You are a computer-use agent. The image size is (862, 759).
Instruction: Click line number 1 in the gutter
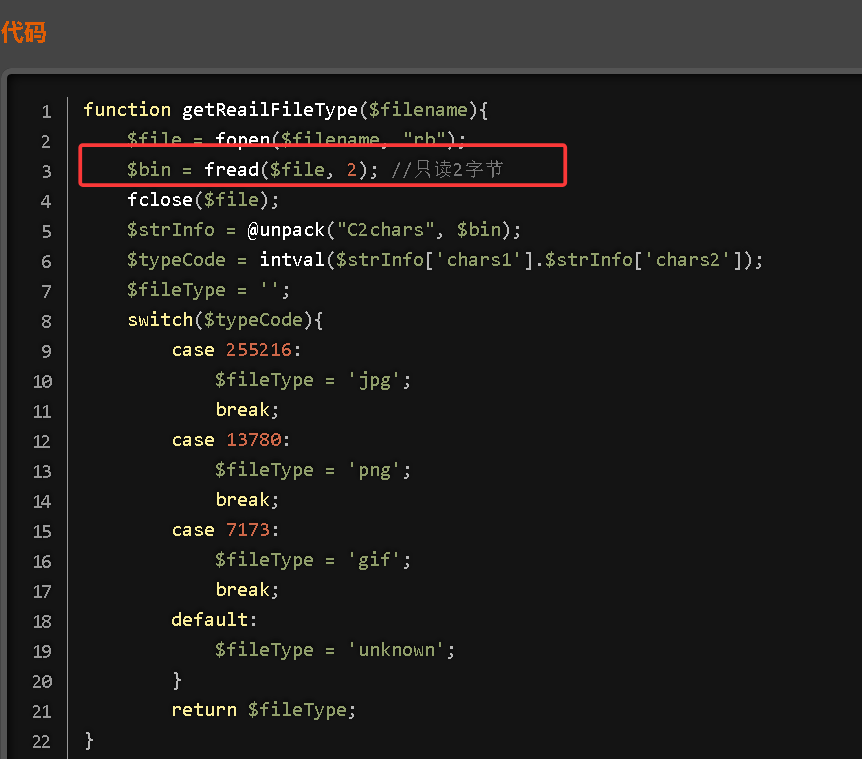point(47,112)
